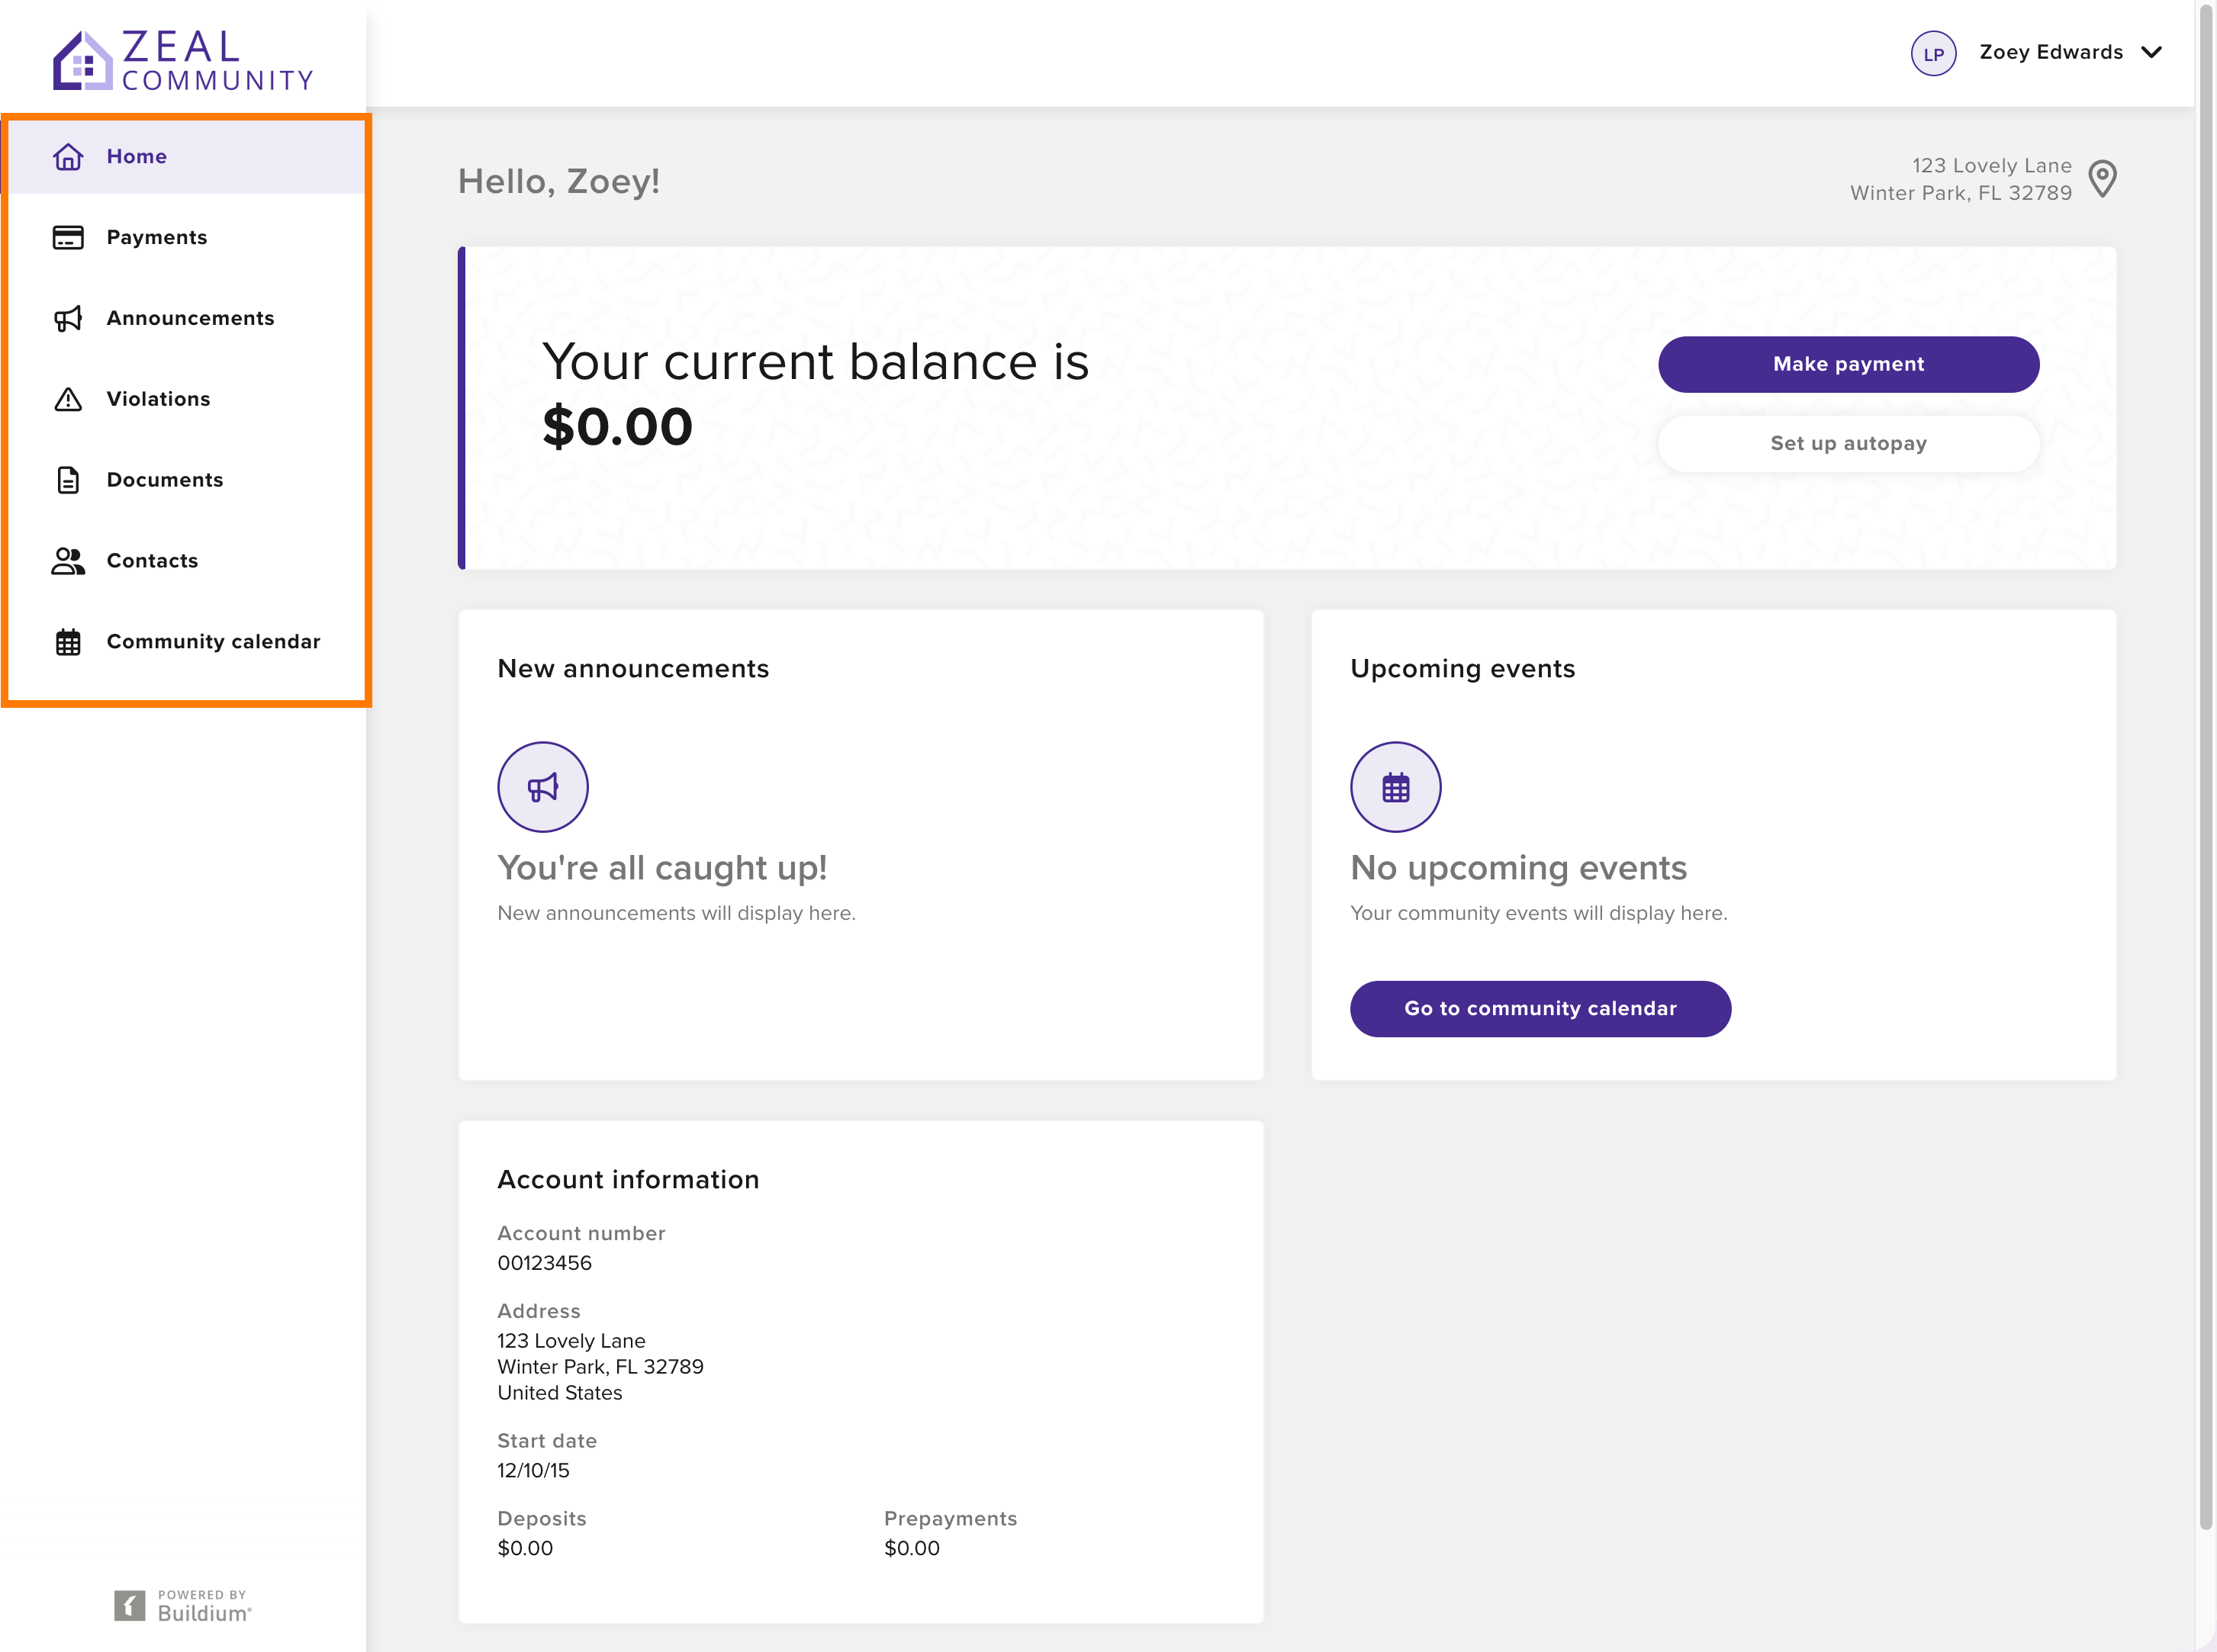Click the No upcoming events message
This screenshot has height=1652, width=2217.
coord(1518,867)
